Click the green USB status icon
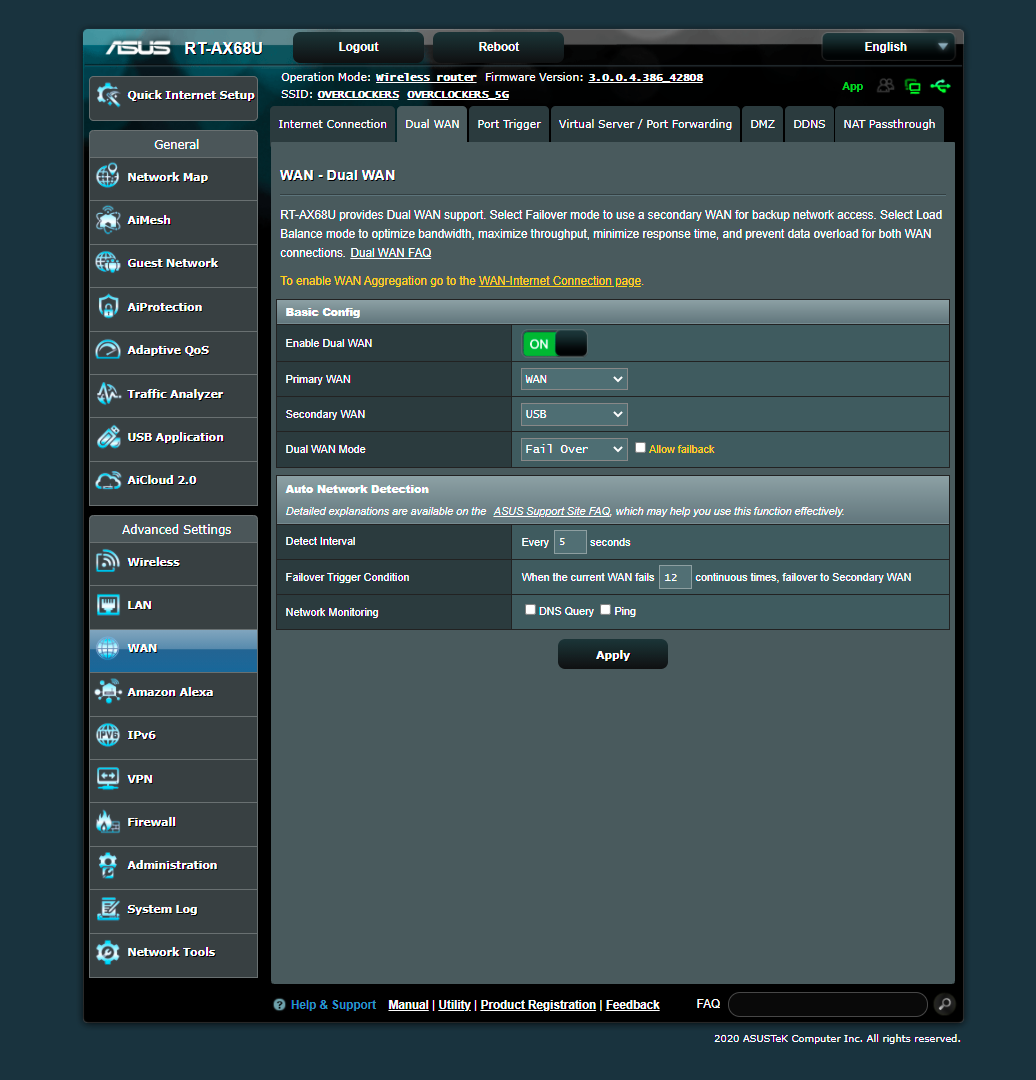 tap(940, 86)
